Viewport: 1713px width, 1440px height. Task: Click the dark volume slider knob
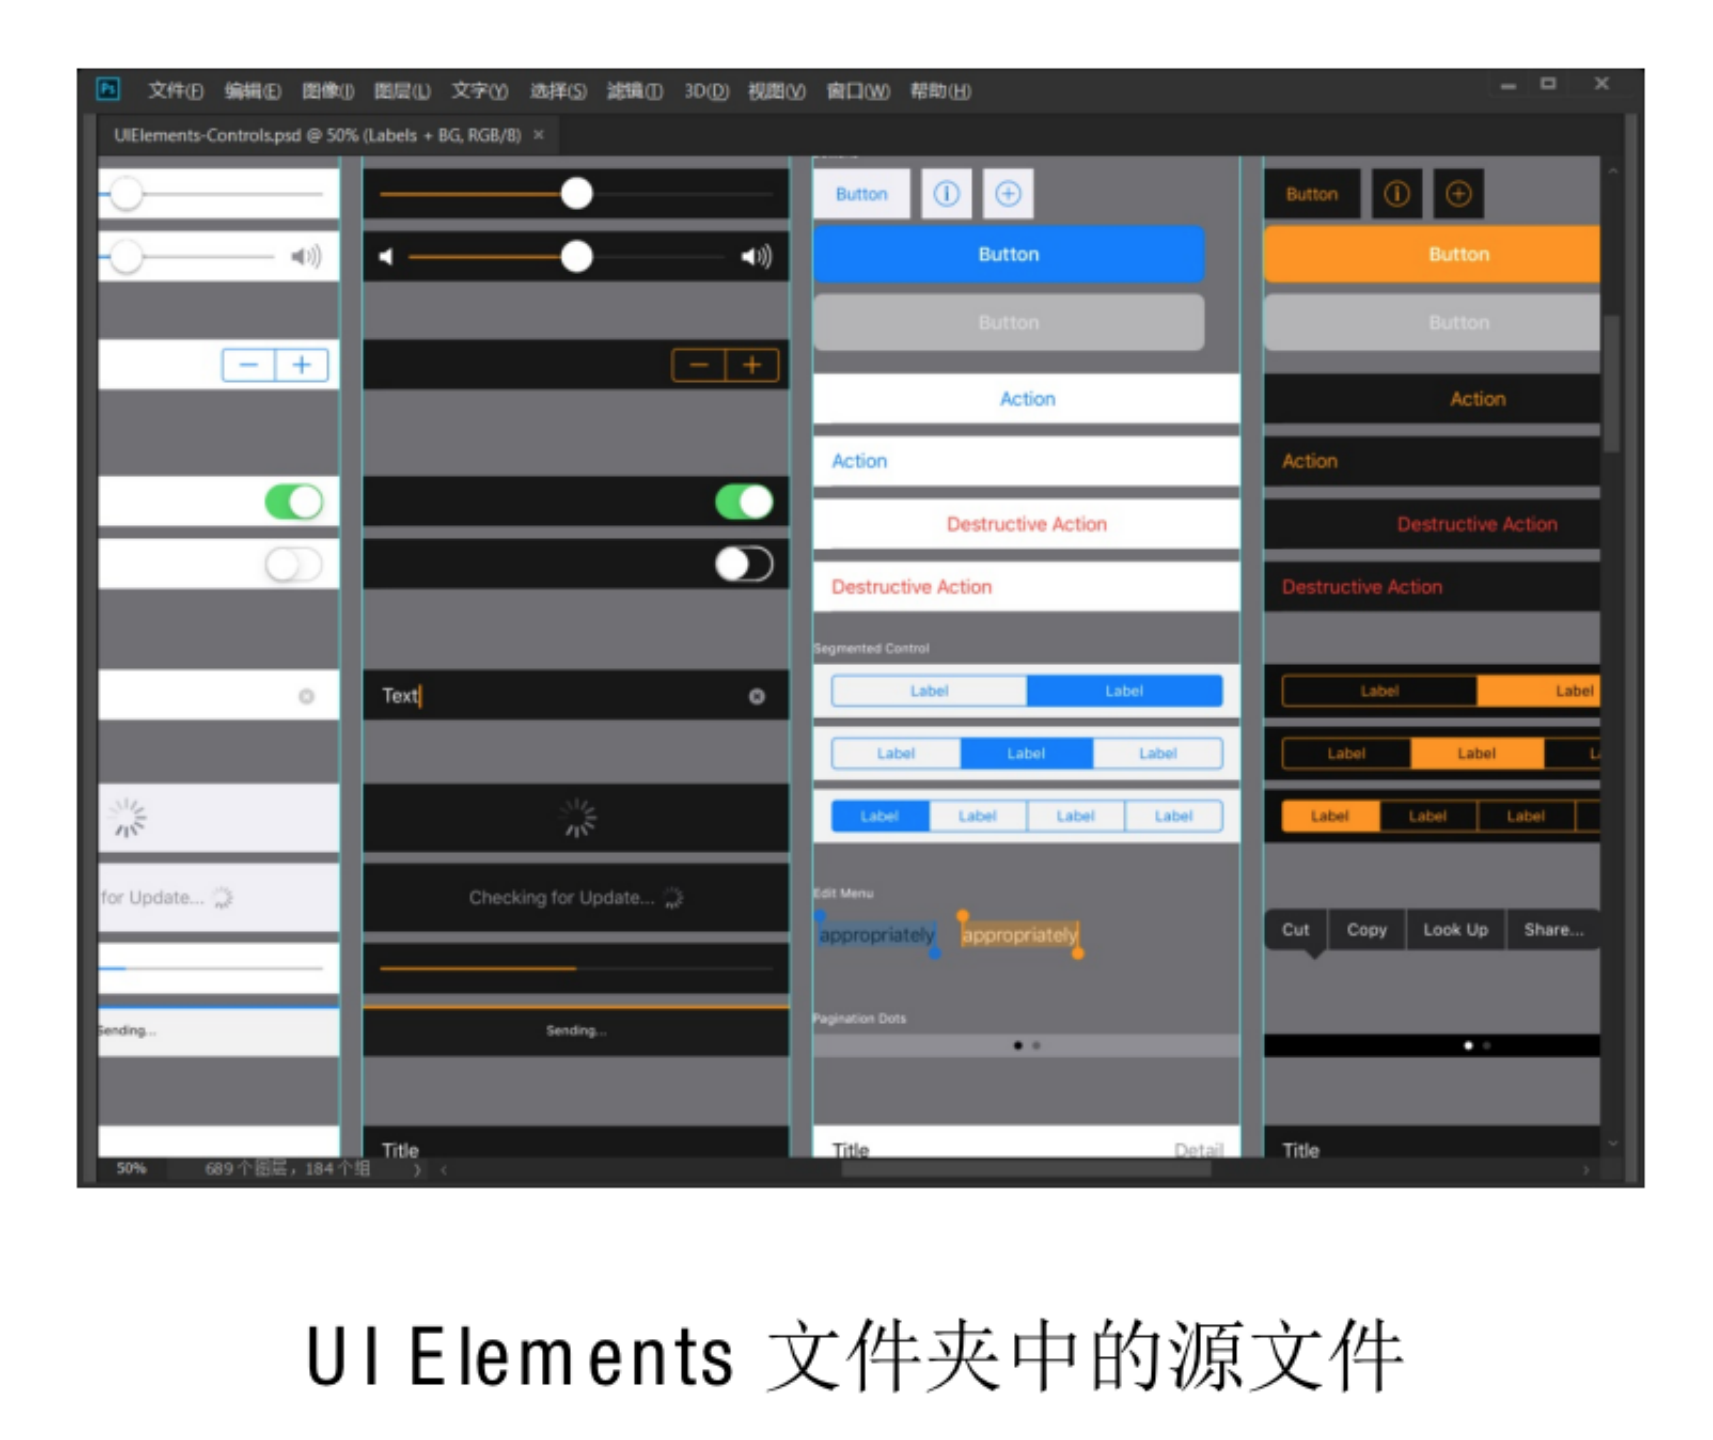[576, 257]
